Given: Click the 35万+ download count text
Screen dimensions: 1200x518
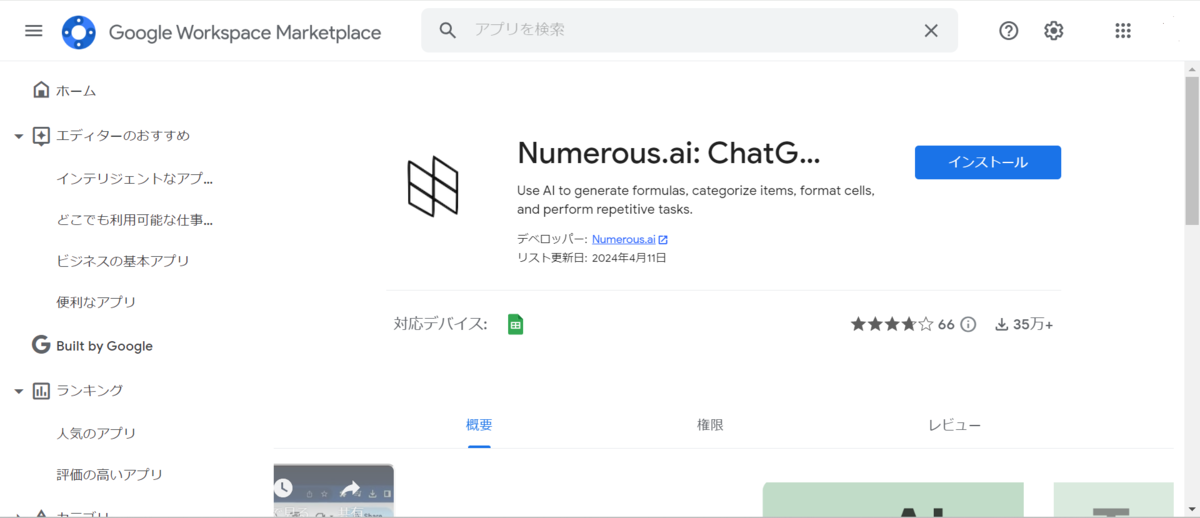Looking at the screenshot, I should [x=1033, y=325].
